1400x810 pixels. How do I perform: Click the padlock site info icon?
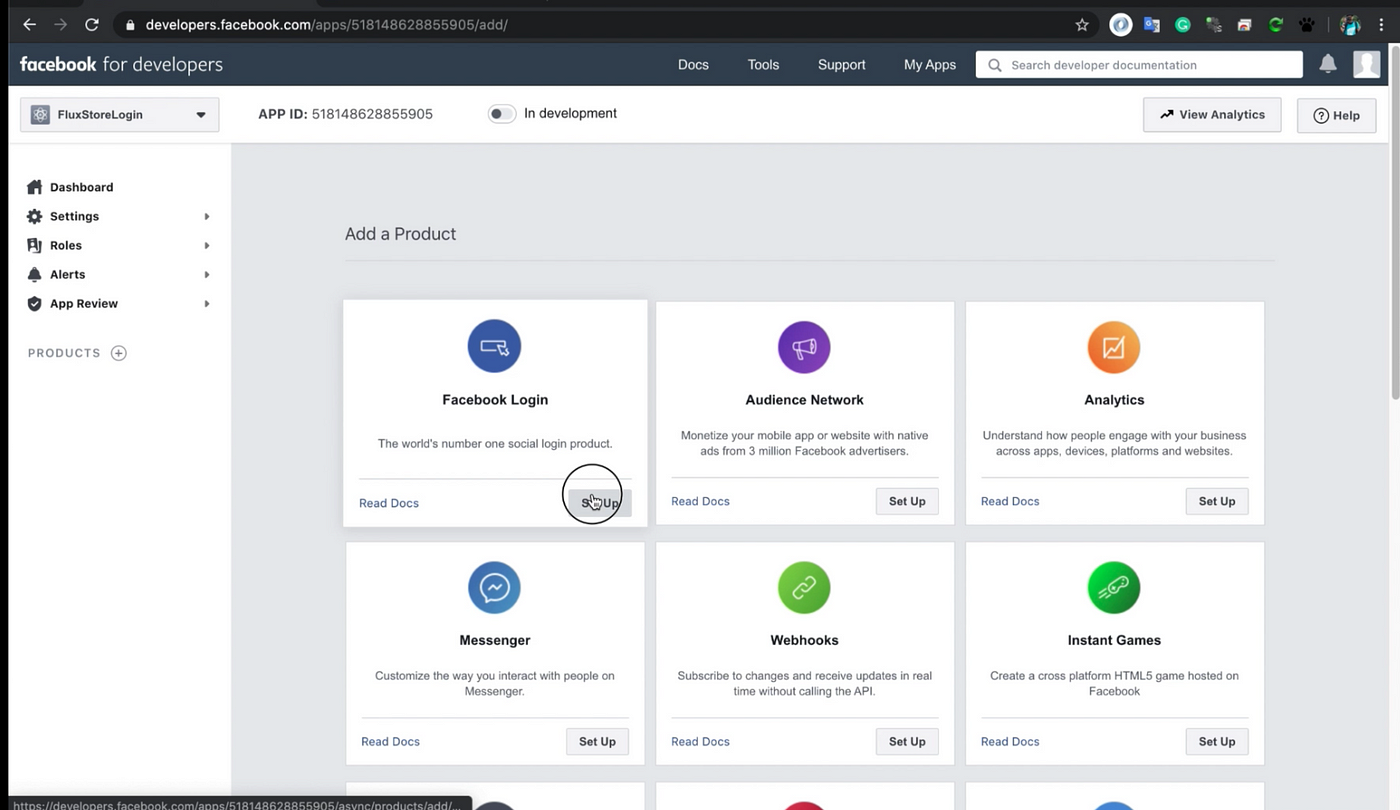click(x=130, y=25)
